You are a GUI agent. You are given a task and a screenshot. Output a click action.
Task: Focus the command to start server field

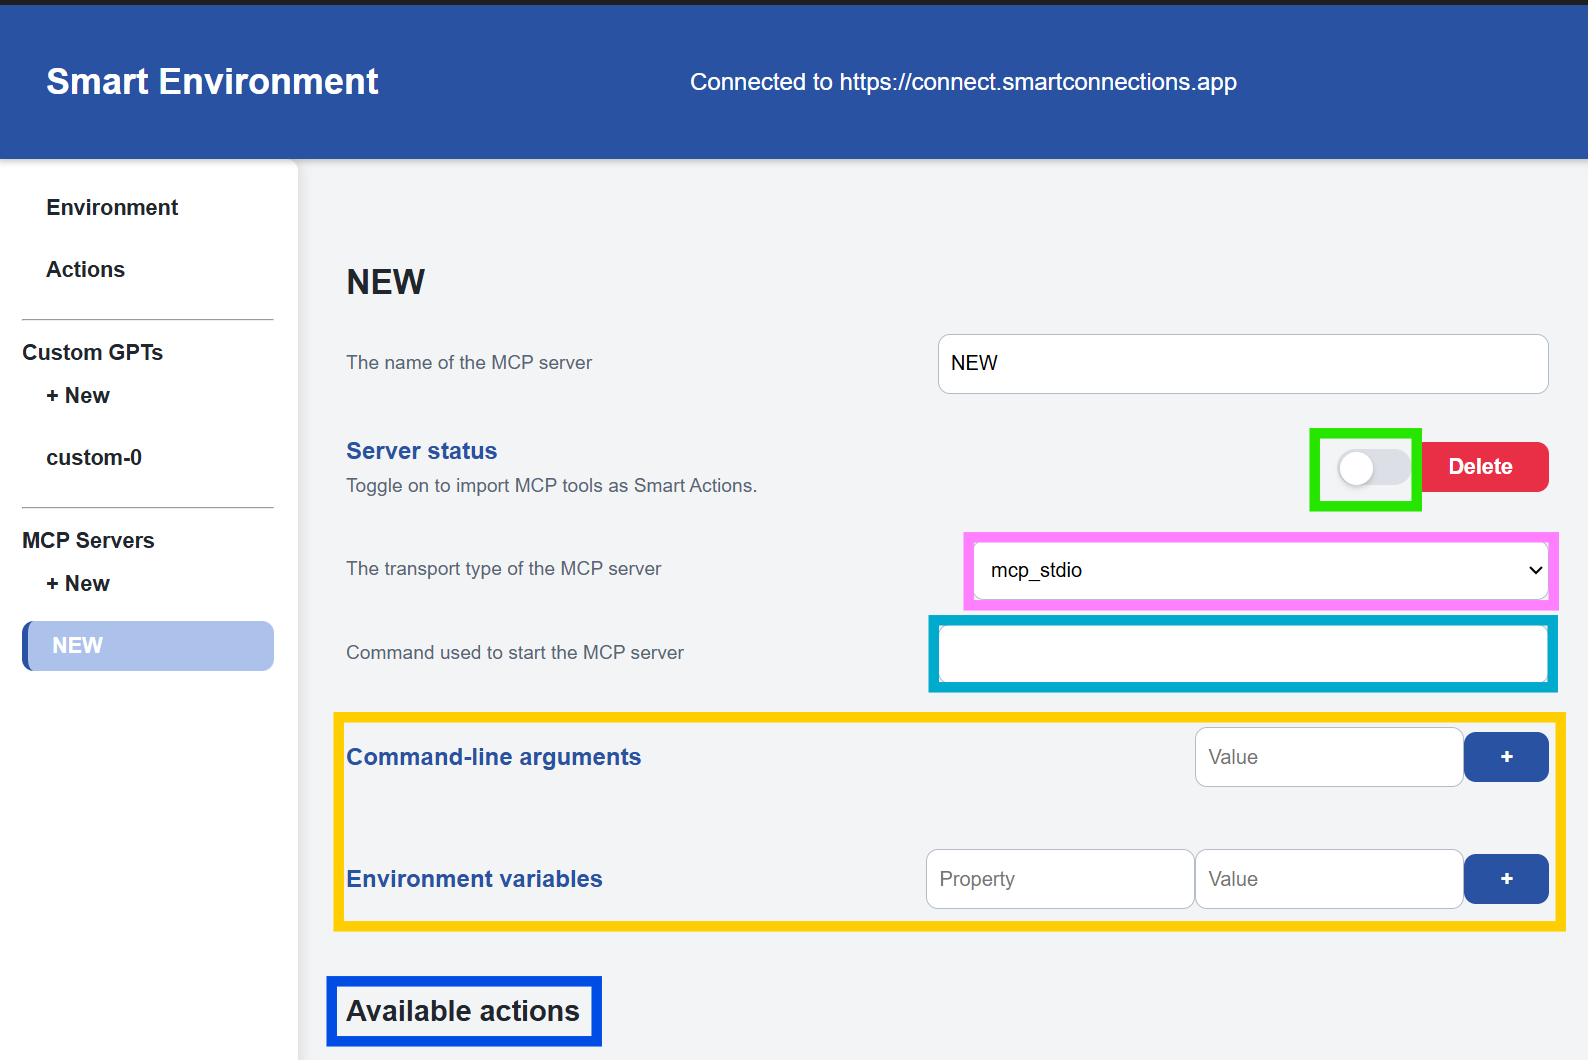click(x=1242, y=654)
